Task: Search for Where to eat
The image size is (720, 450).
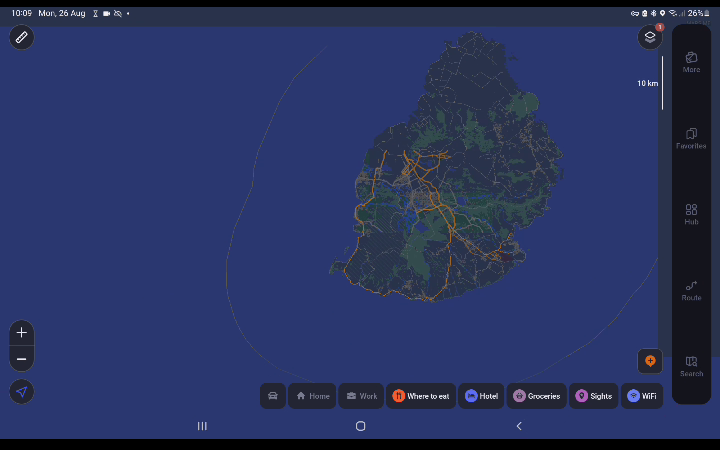Action: tap(421, 396)
